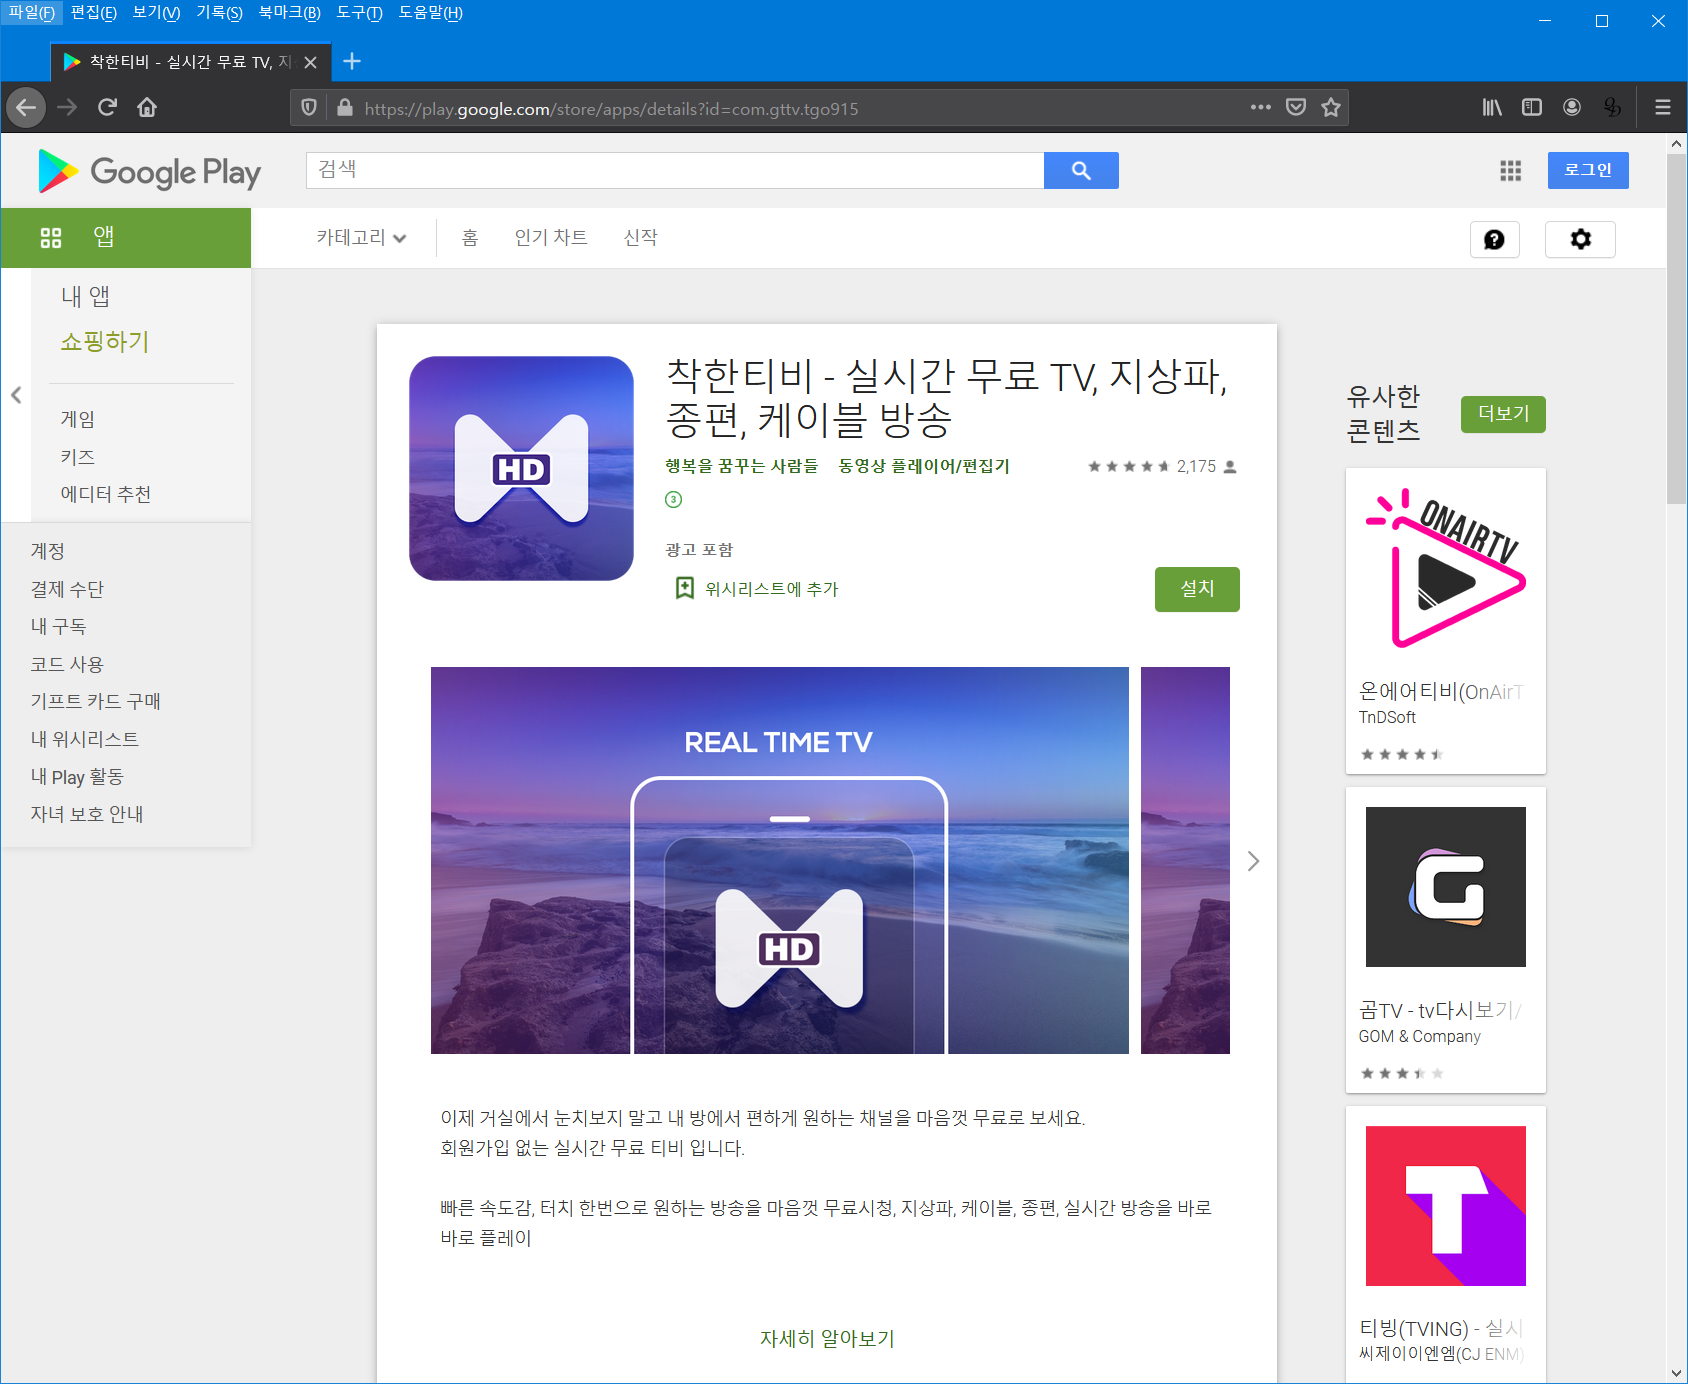1688x1384 pixels.
Task: Open Play settings gear
Action: [x=1580, y=239]
